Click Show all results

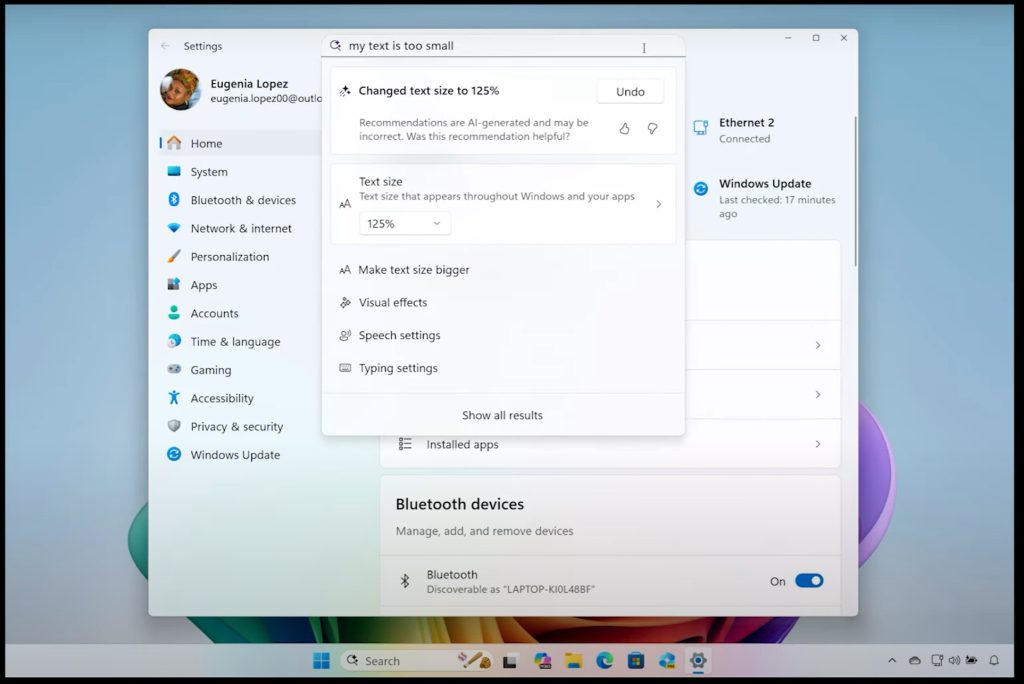502,415
